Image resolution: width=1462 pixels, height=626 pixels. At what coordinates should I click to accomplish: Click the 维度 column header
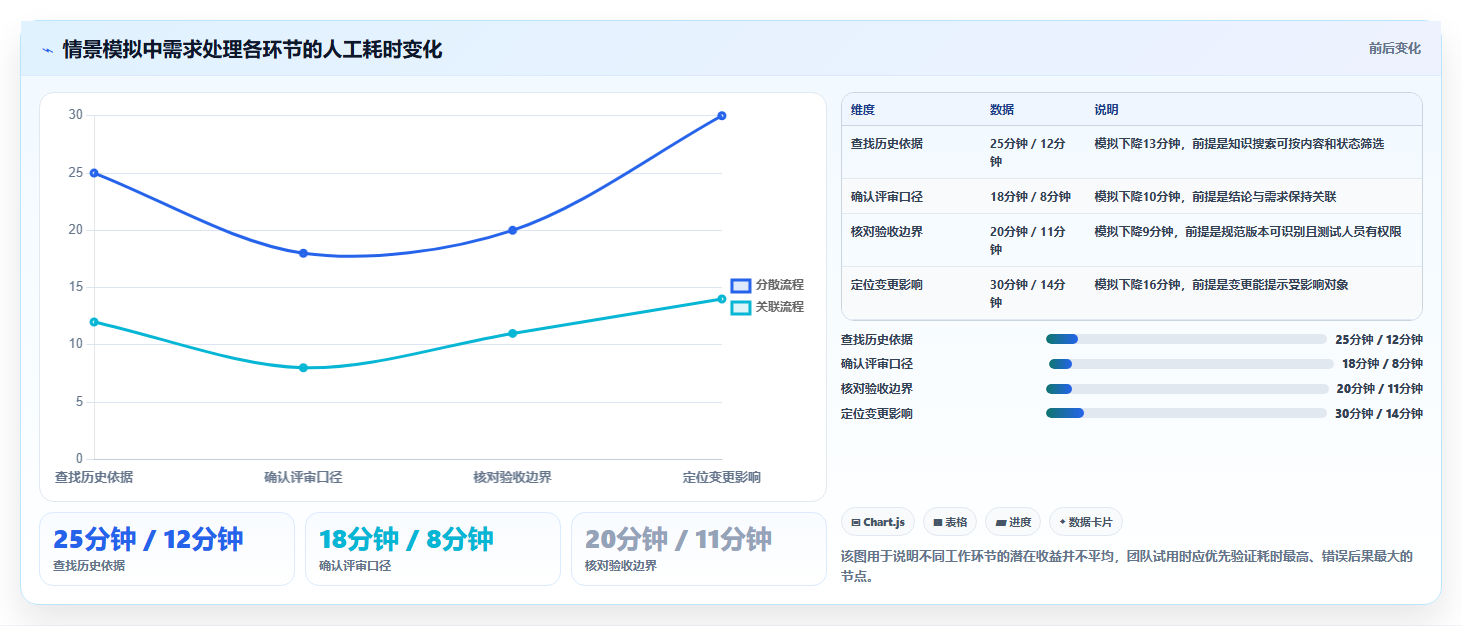pyautogui.click(x=863, y=110)
